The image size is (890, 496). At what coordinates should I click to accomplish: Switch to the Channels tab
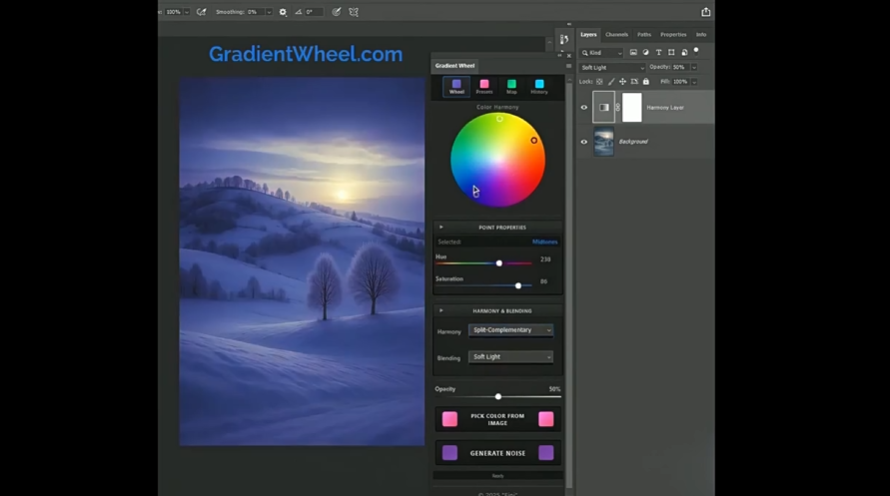[617, 34]
